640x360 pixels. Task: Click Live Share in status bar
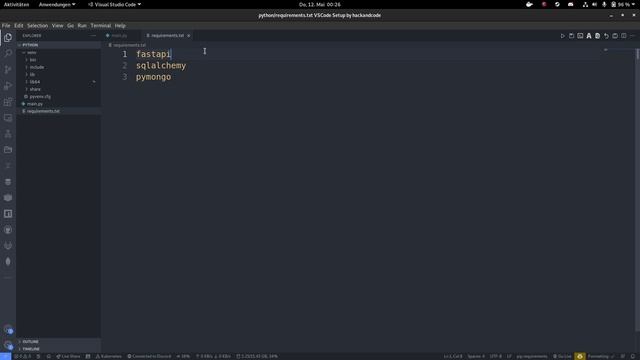(x=68, y=356)
